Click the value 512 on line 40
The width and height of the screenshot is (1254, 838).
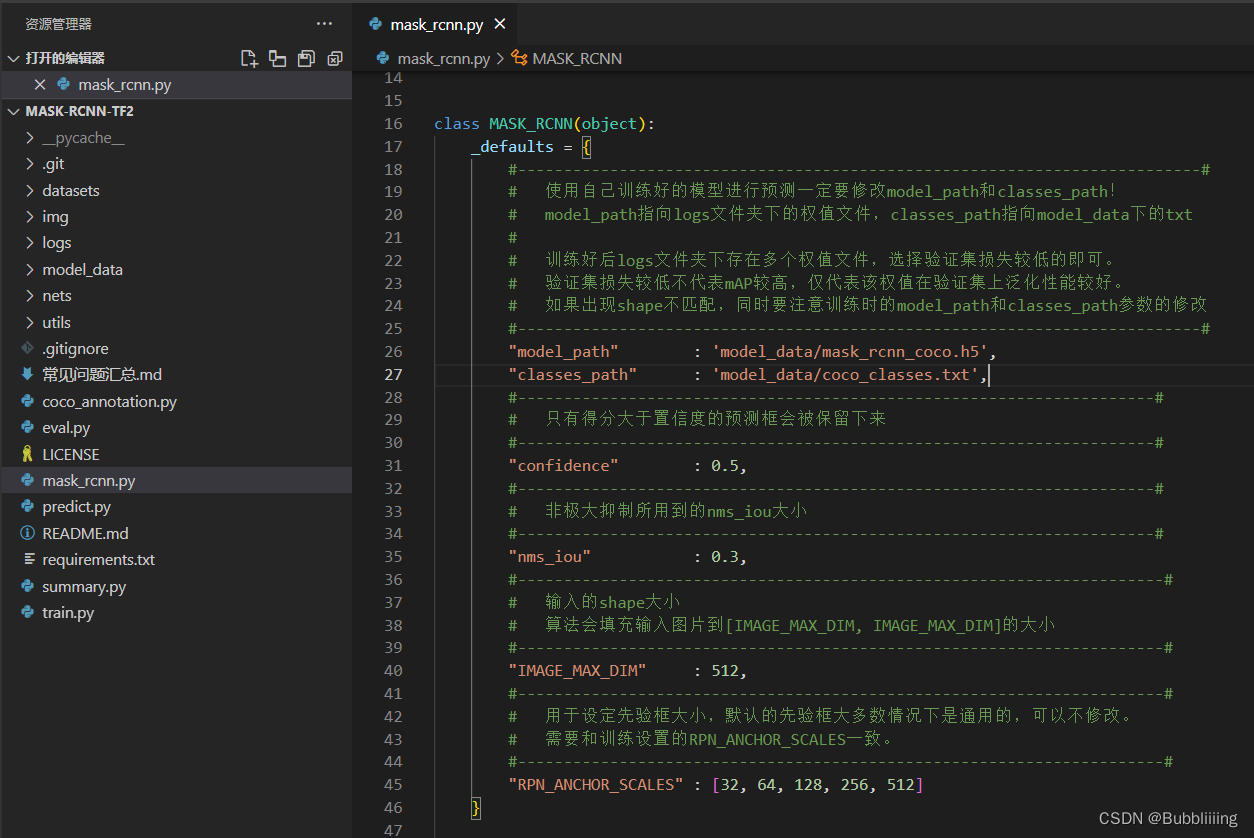click(x=724, y=670)
